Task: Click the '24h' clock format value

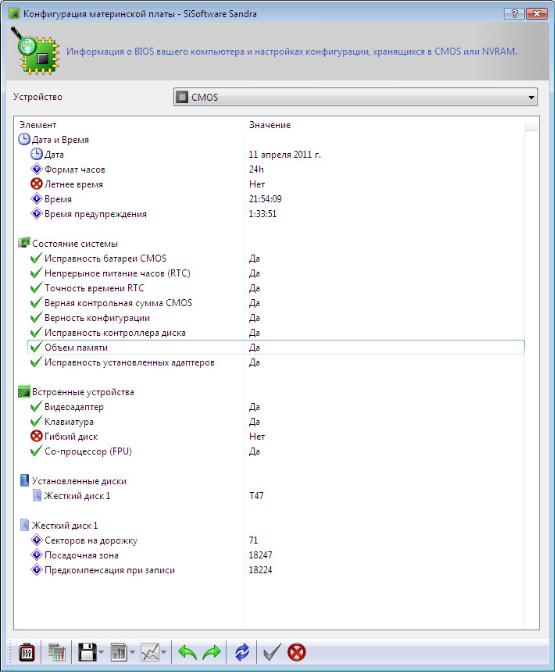Action: point(256,169)
